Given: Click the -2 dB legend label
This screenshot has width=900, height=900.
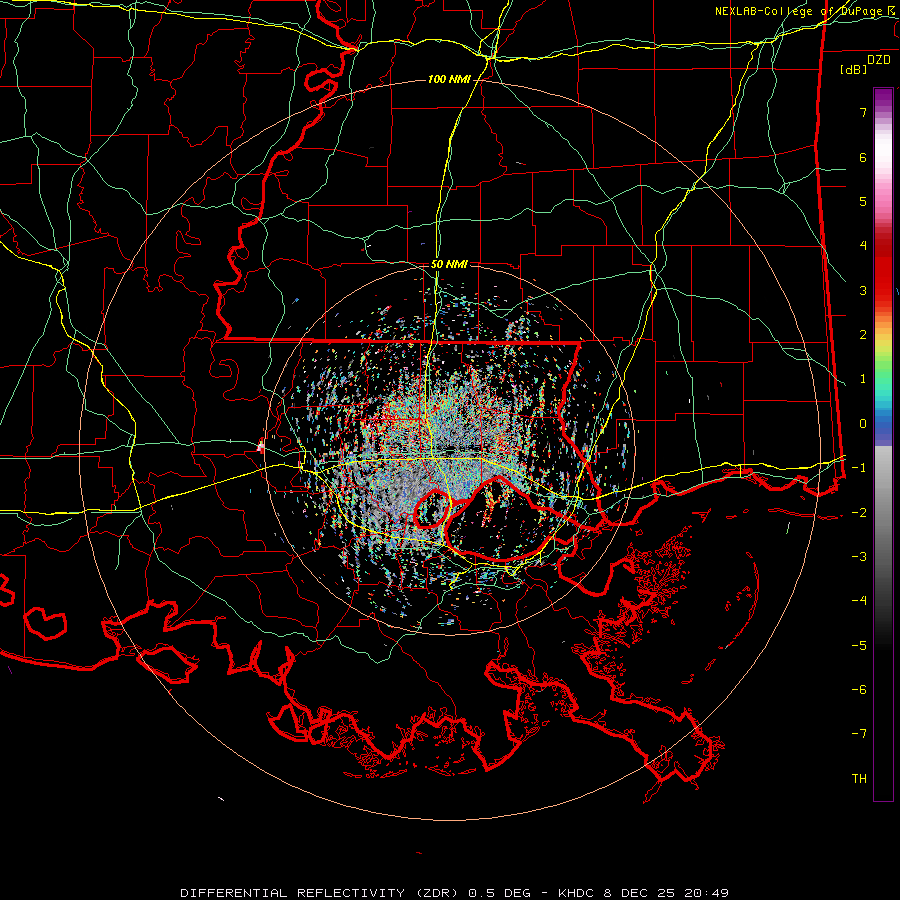Looking at the screenshot, I should tap(859, 512).
